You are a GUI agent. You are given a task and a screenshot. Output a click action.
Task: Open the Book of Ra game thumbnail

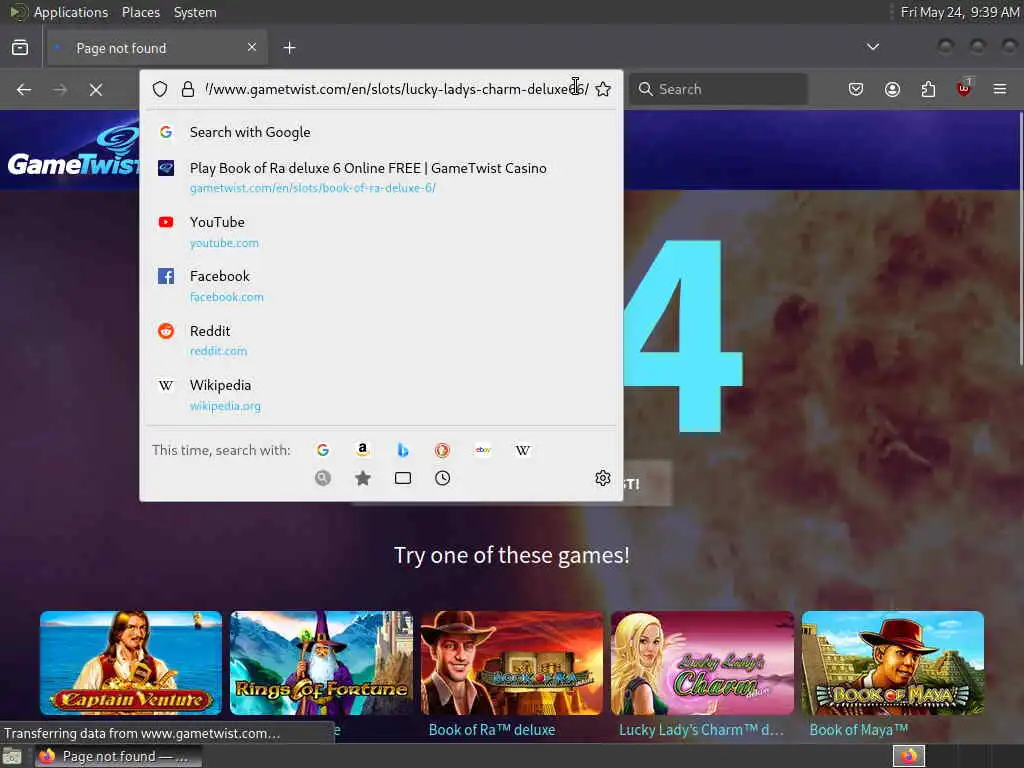coord(512,663)
